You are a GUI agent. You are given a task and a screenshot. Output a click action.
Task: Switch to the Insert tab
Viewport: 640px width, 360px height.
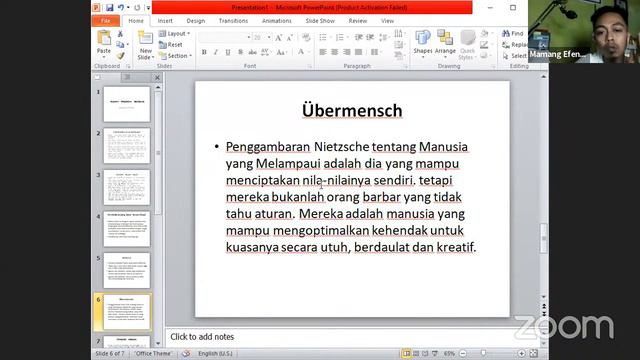(x=165, y=21)
